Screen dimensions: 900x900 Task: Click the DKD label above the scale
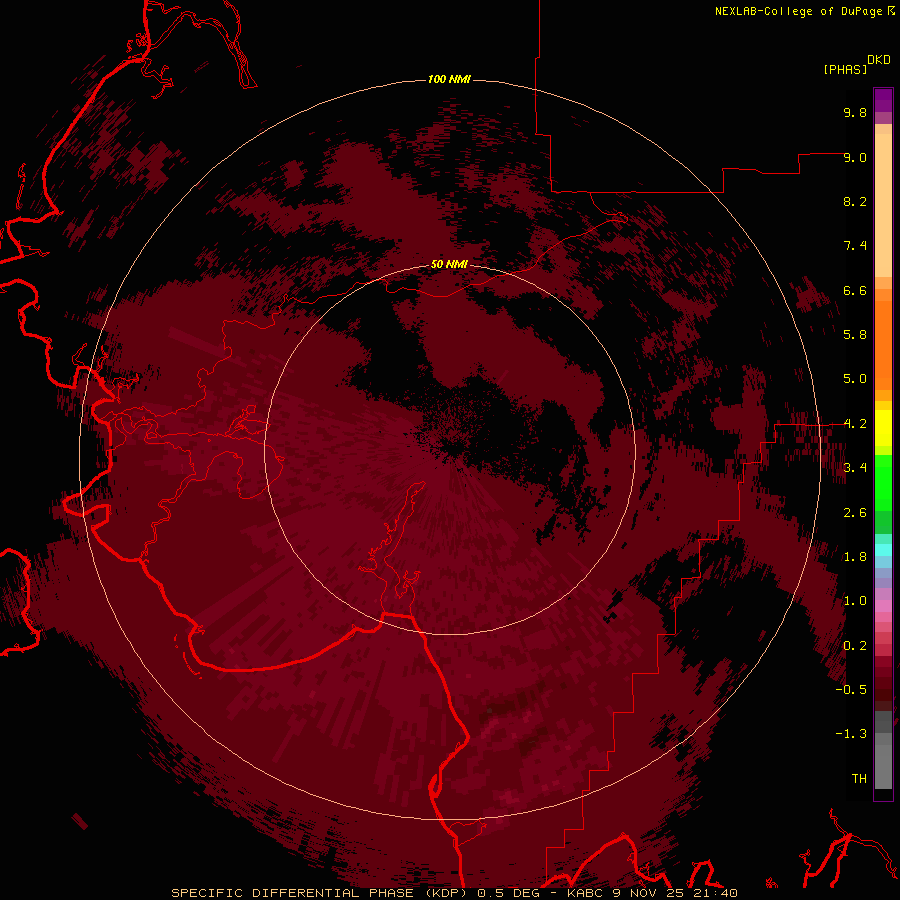pos(879,60)
